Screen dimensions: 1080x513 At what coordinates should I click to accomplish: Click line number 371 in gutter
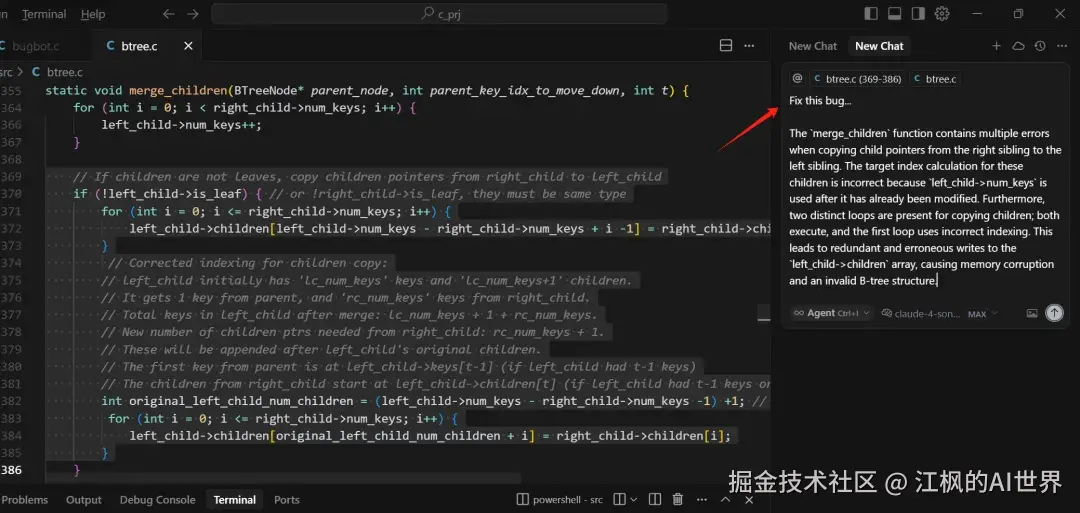tap(11, 211)
